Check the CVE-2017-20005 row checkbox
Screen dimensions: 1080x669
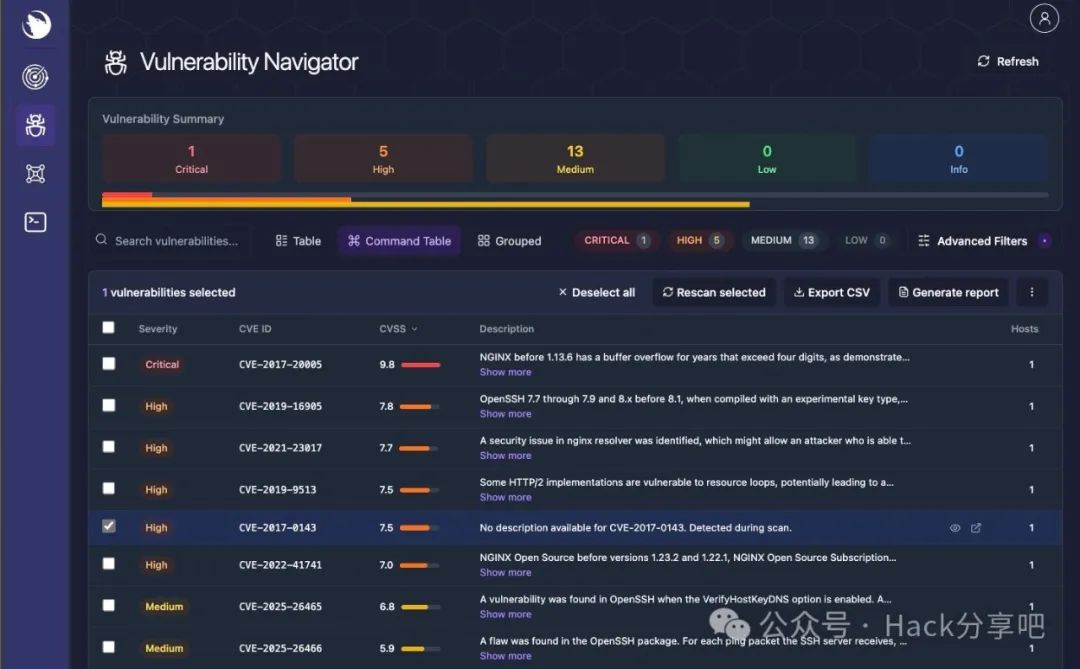[x=109, y=364]
